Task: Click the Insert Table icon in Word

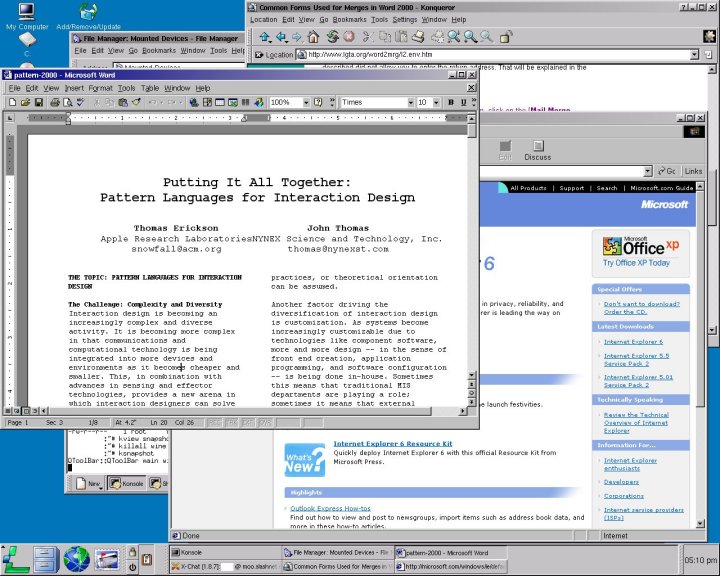Action: (220, 102)
